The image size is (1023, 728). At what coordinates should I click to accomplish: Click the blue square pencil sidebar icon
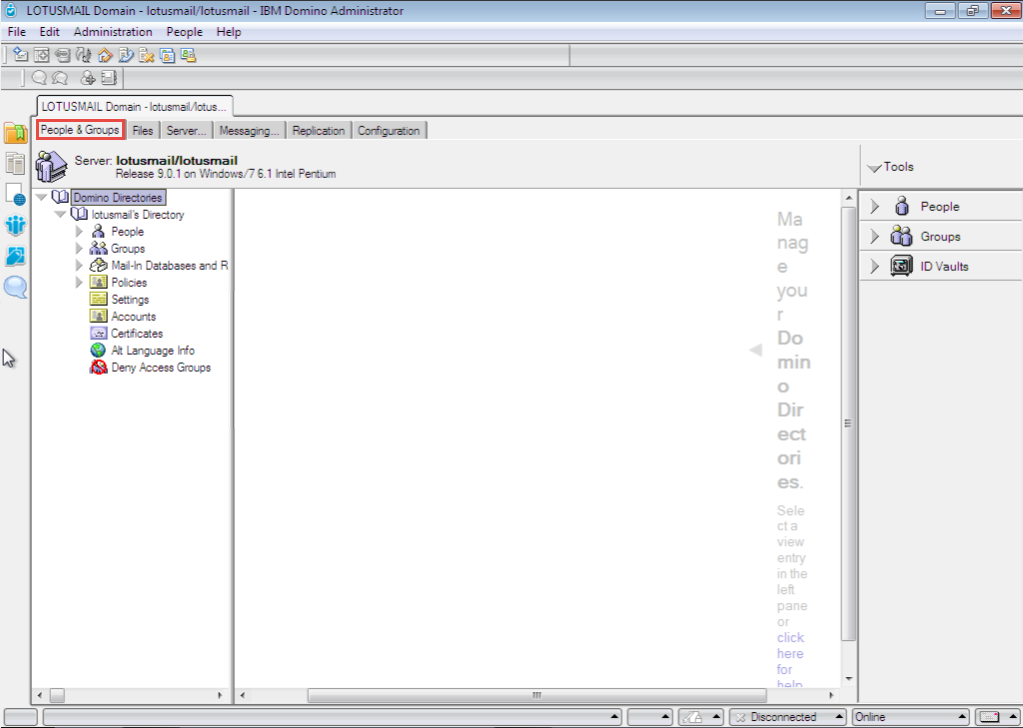coord(16,256)
